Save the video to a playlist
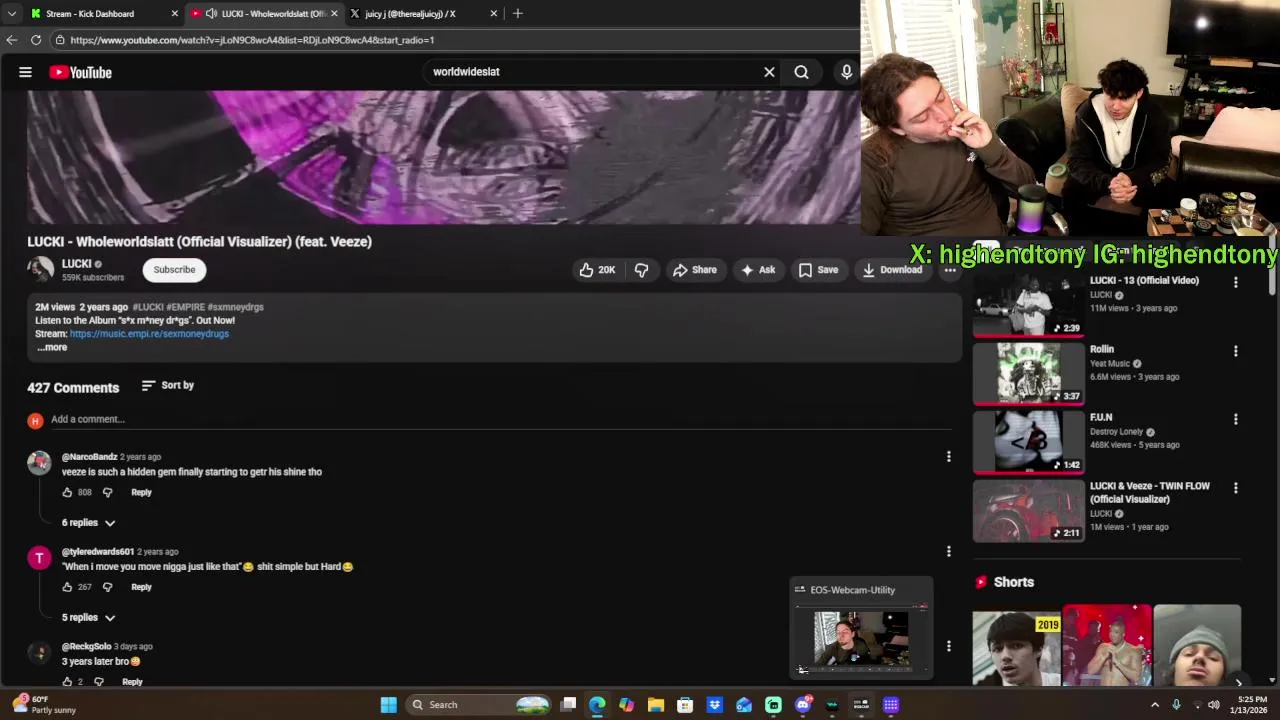1280x720 pixels. (818, 270)
